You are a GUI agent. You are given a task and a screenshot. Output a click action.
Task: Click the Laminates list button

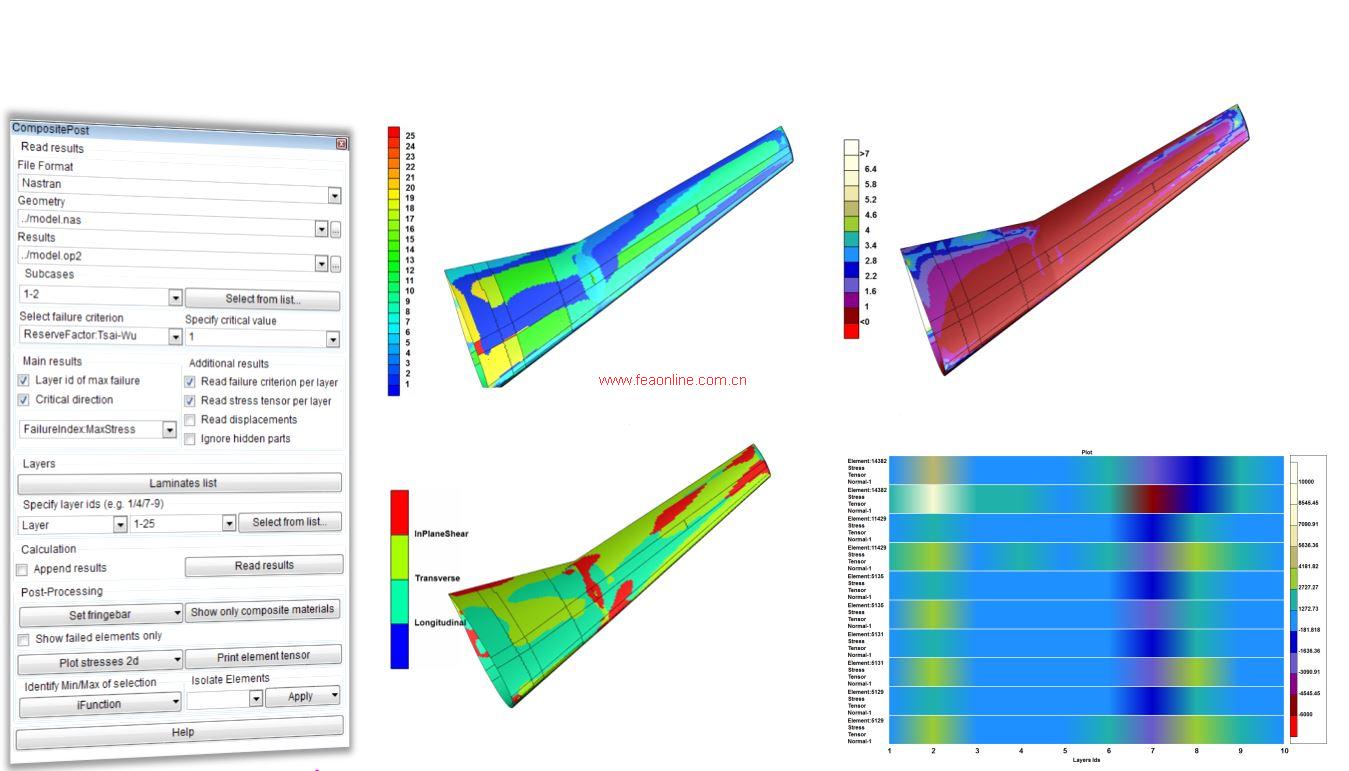pyautogui.click(x=181, y=483)
